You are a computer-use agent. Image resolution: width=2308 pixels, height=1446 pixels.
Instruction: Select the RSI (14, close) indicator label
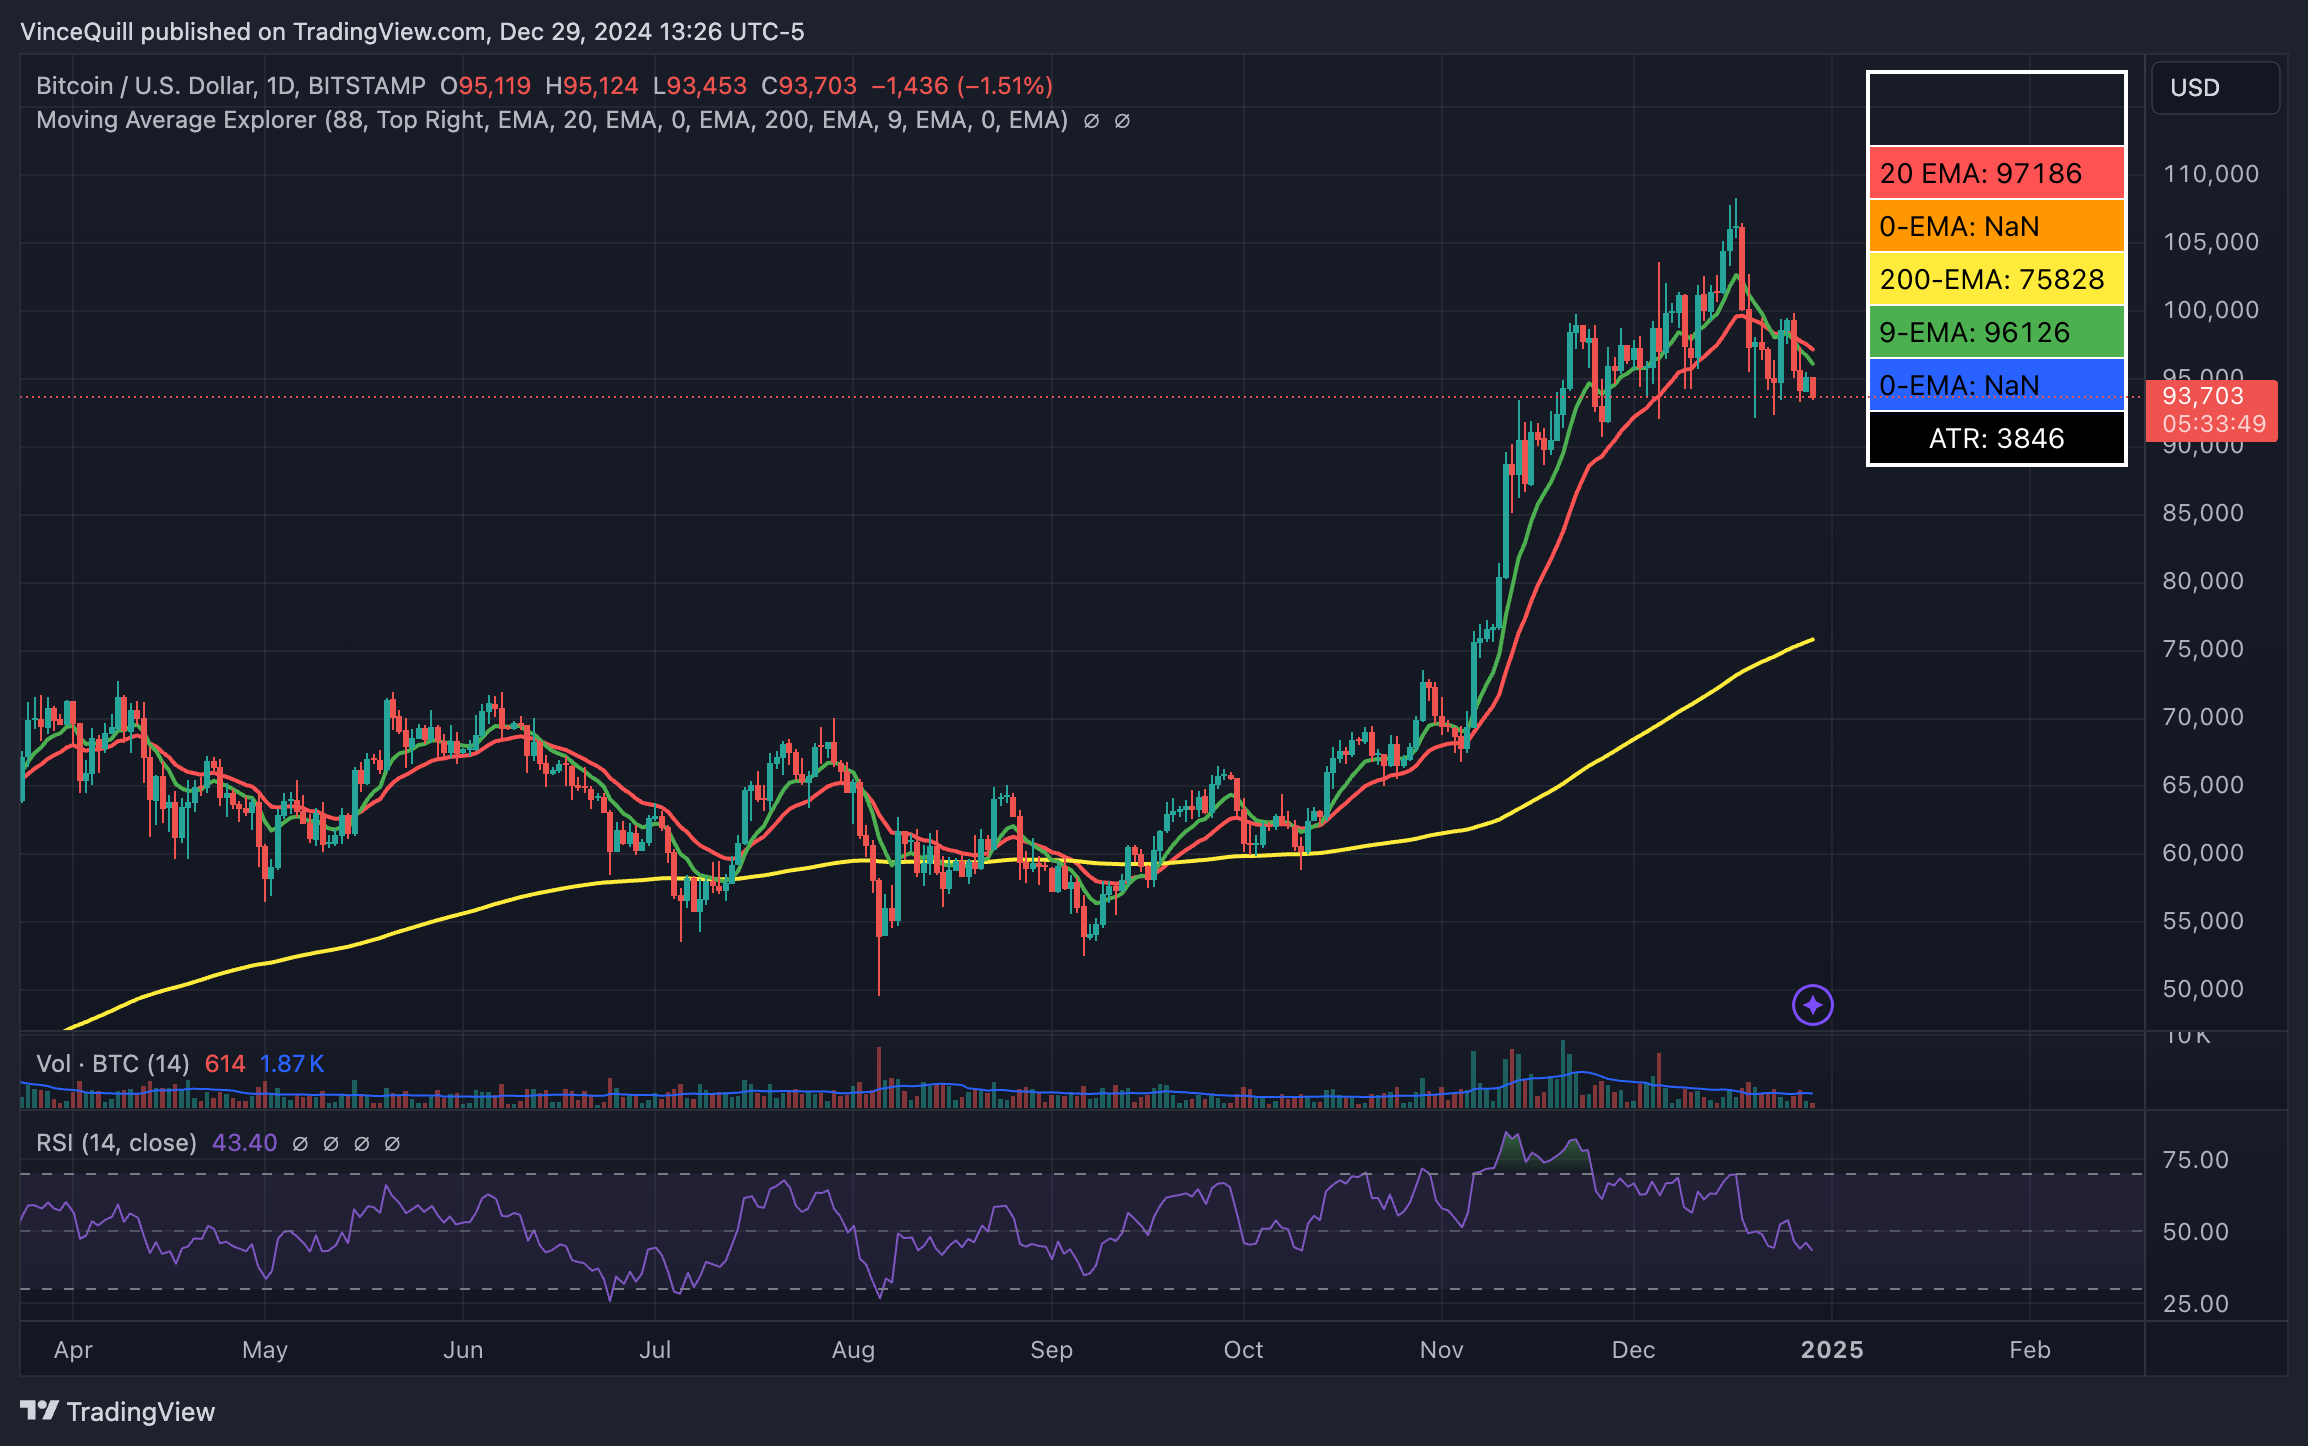117,1143
